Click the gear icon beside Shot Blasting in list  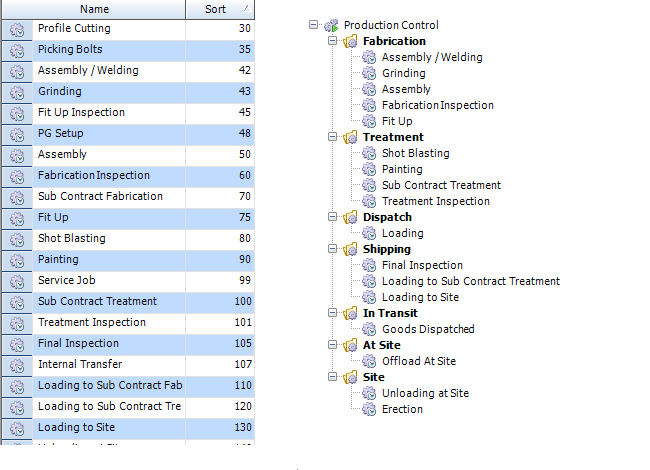tap(16, 239)
